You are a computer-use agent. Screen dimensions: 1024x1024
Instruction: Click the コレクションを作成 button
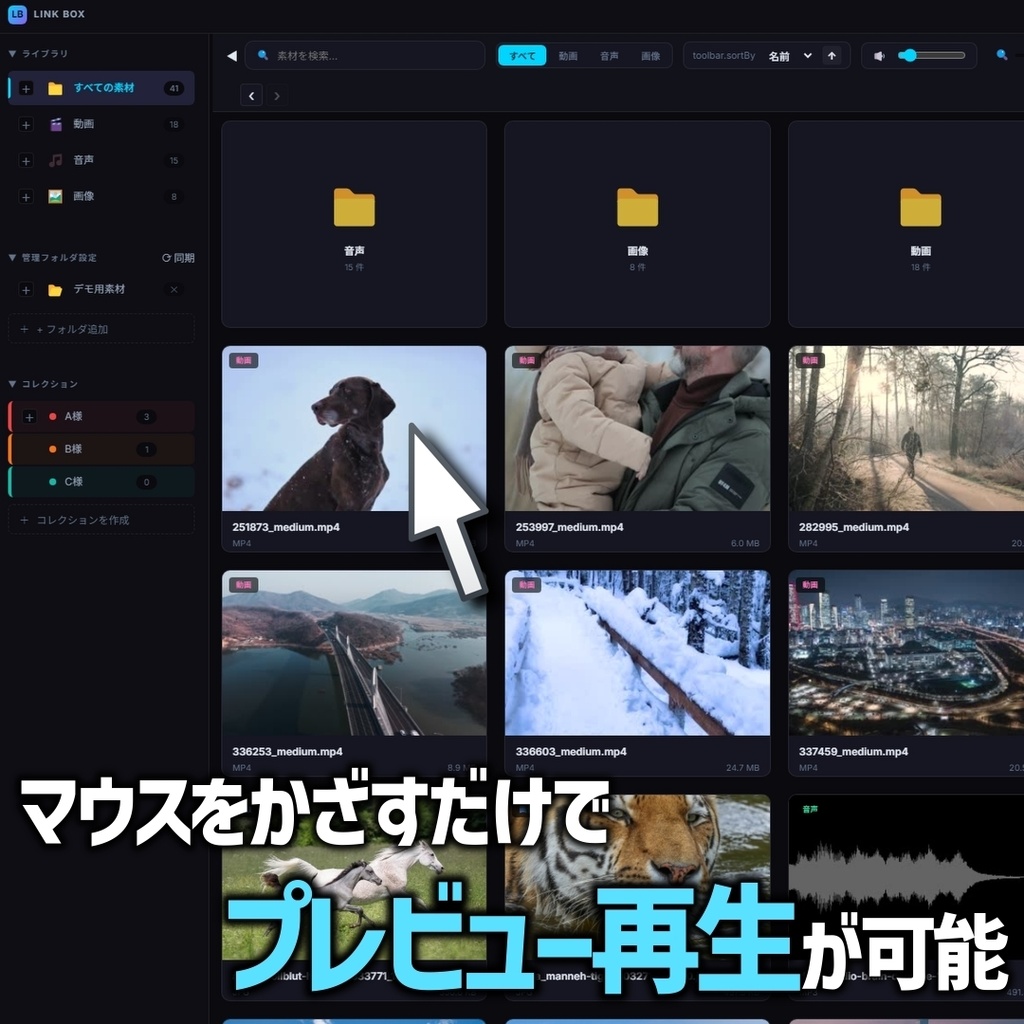click(101, 520)
